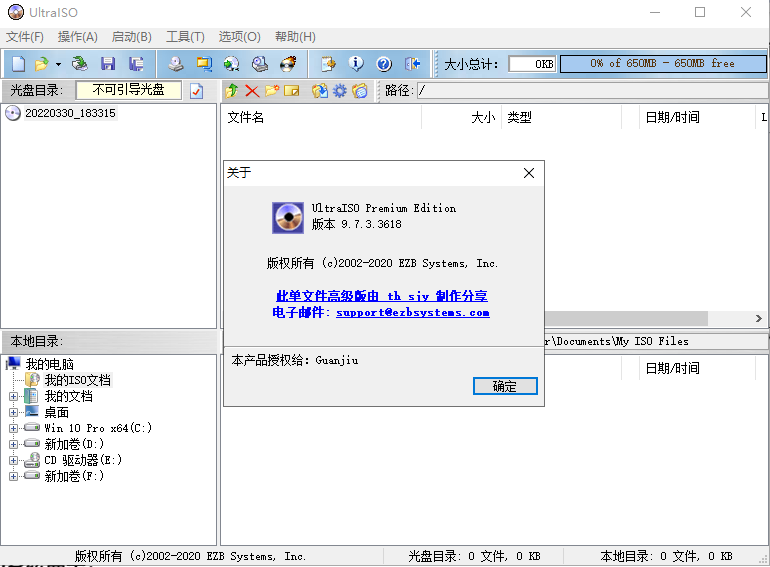Click the New file toolbar icon
770x567 pixels.
pyautogui.click(x=18, y=64)
